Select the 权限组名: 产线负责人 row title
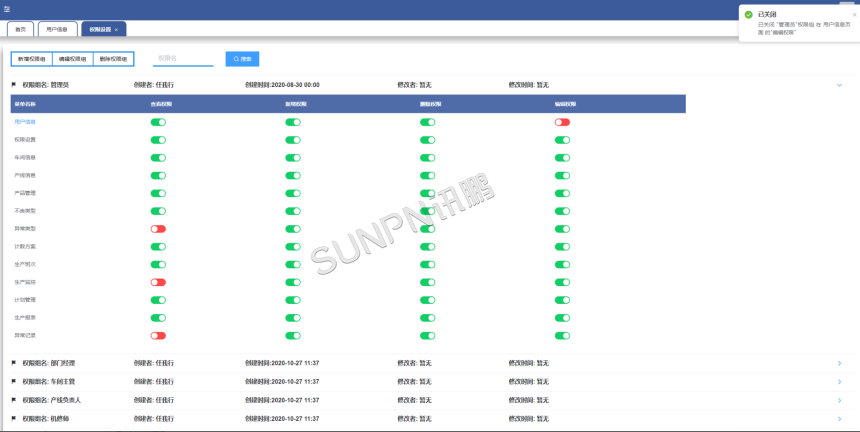Viewport: 860px width, 432px height. [52, 400]
